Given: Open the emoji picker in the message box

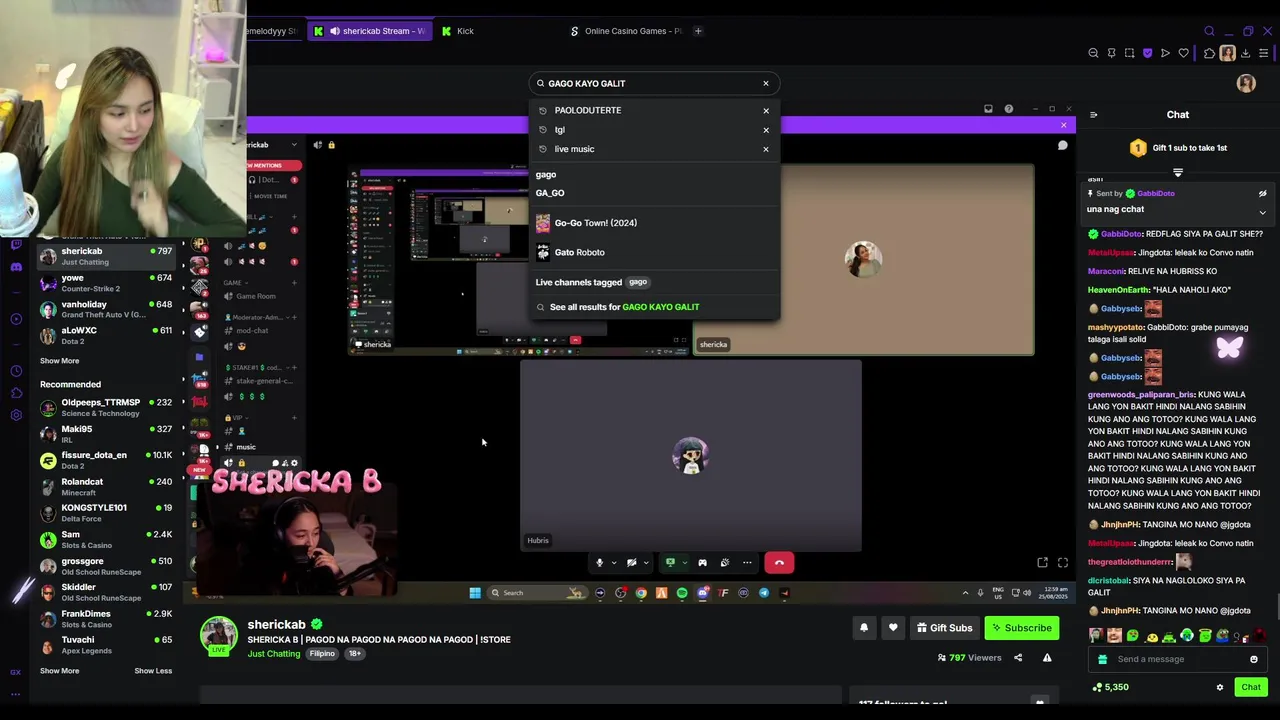Looking at the screenshot, I should click(1254, 659).
